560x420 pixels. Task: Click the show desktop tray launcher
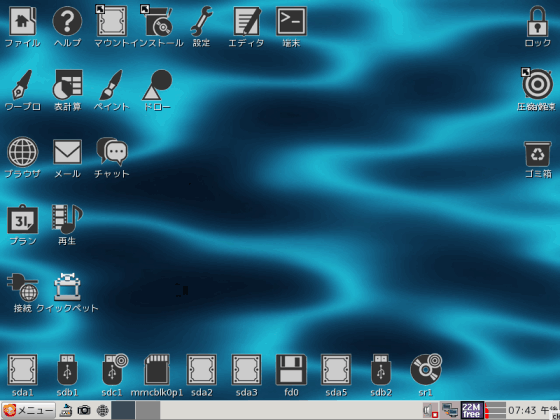[x=66, y=410]
